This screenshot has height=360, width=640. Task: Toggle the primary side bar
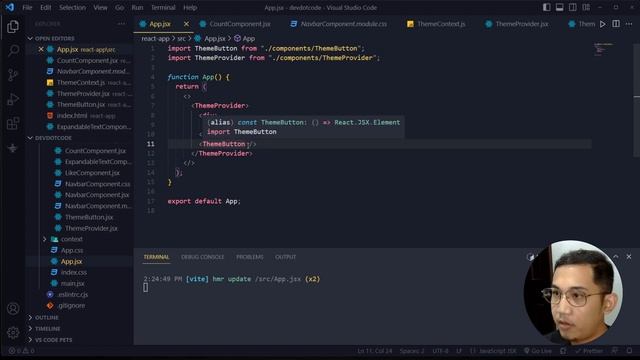[547, 7]
